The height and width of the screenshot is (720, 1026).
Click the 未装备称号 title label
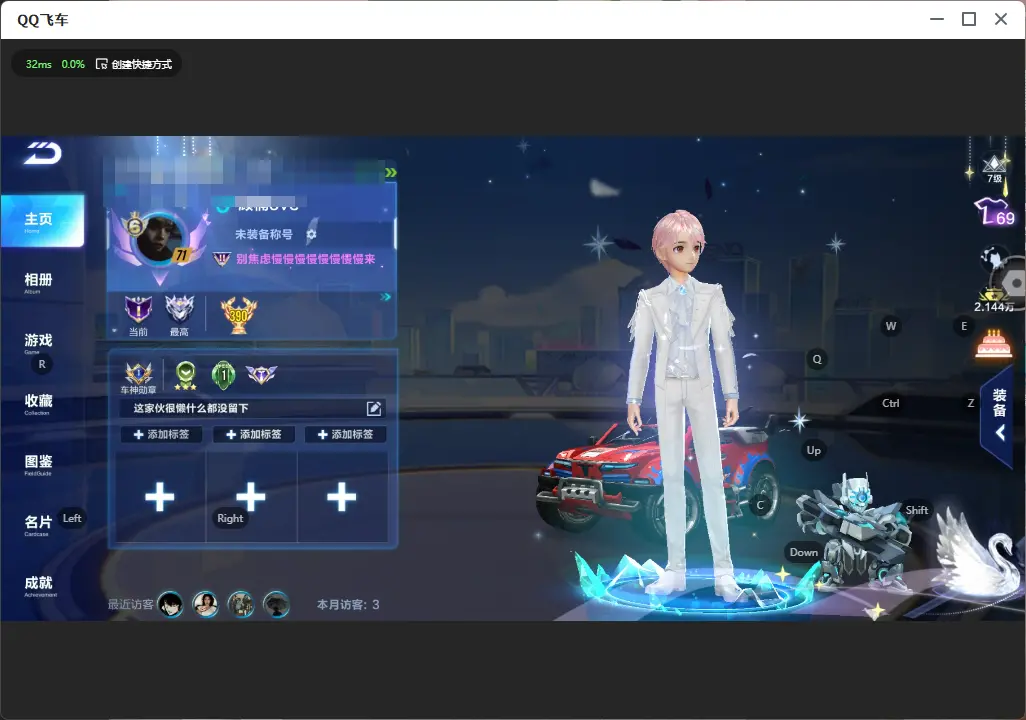pyautogui.click(x=264, y=234)
